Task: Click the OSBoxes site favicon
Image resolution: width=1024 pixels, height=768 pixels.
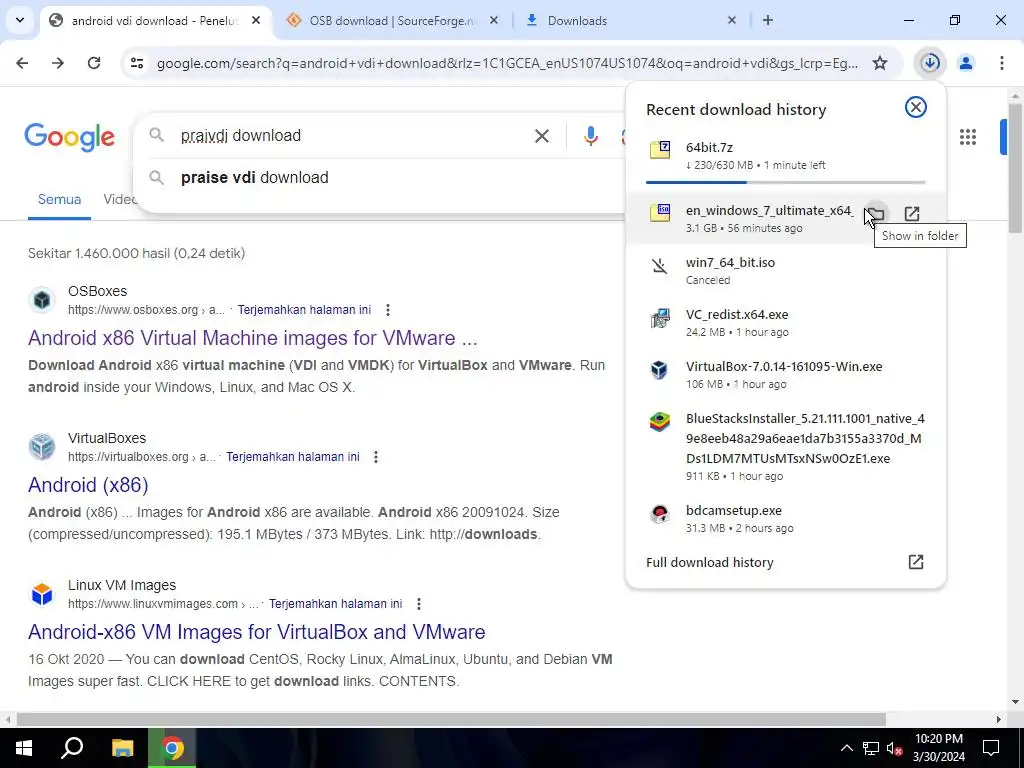Action: (42, 300)
